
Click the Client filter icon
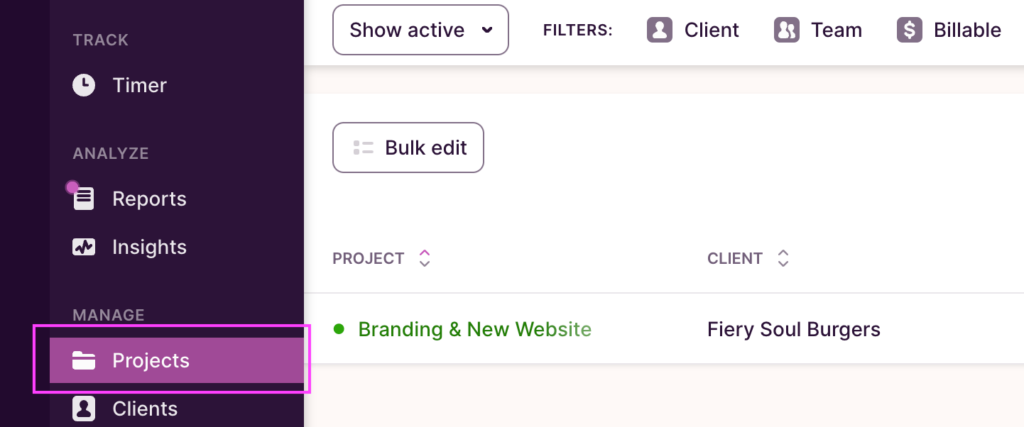(x=659, y=30)
